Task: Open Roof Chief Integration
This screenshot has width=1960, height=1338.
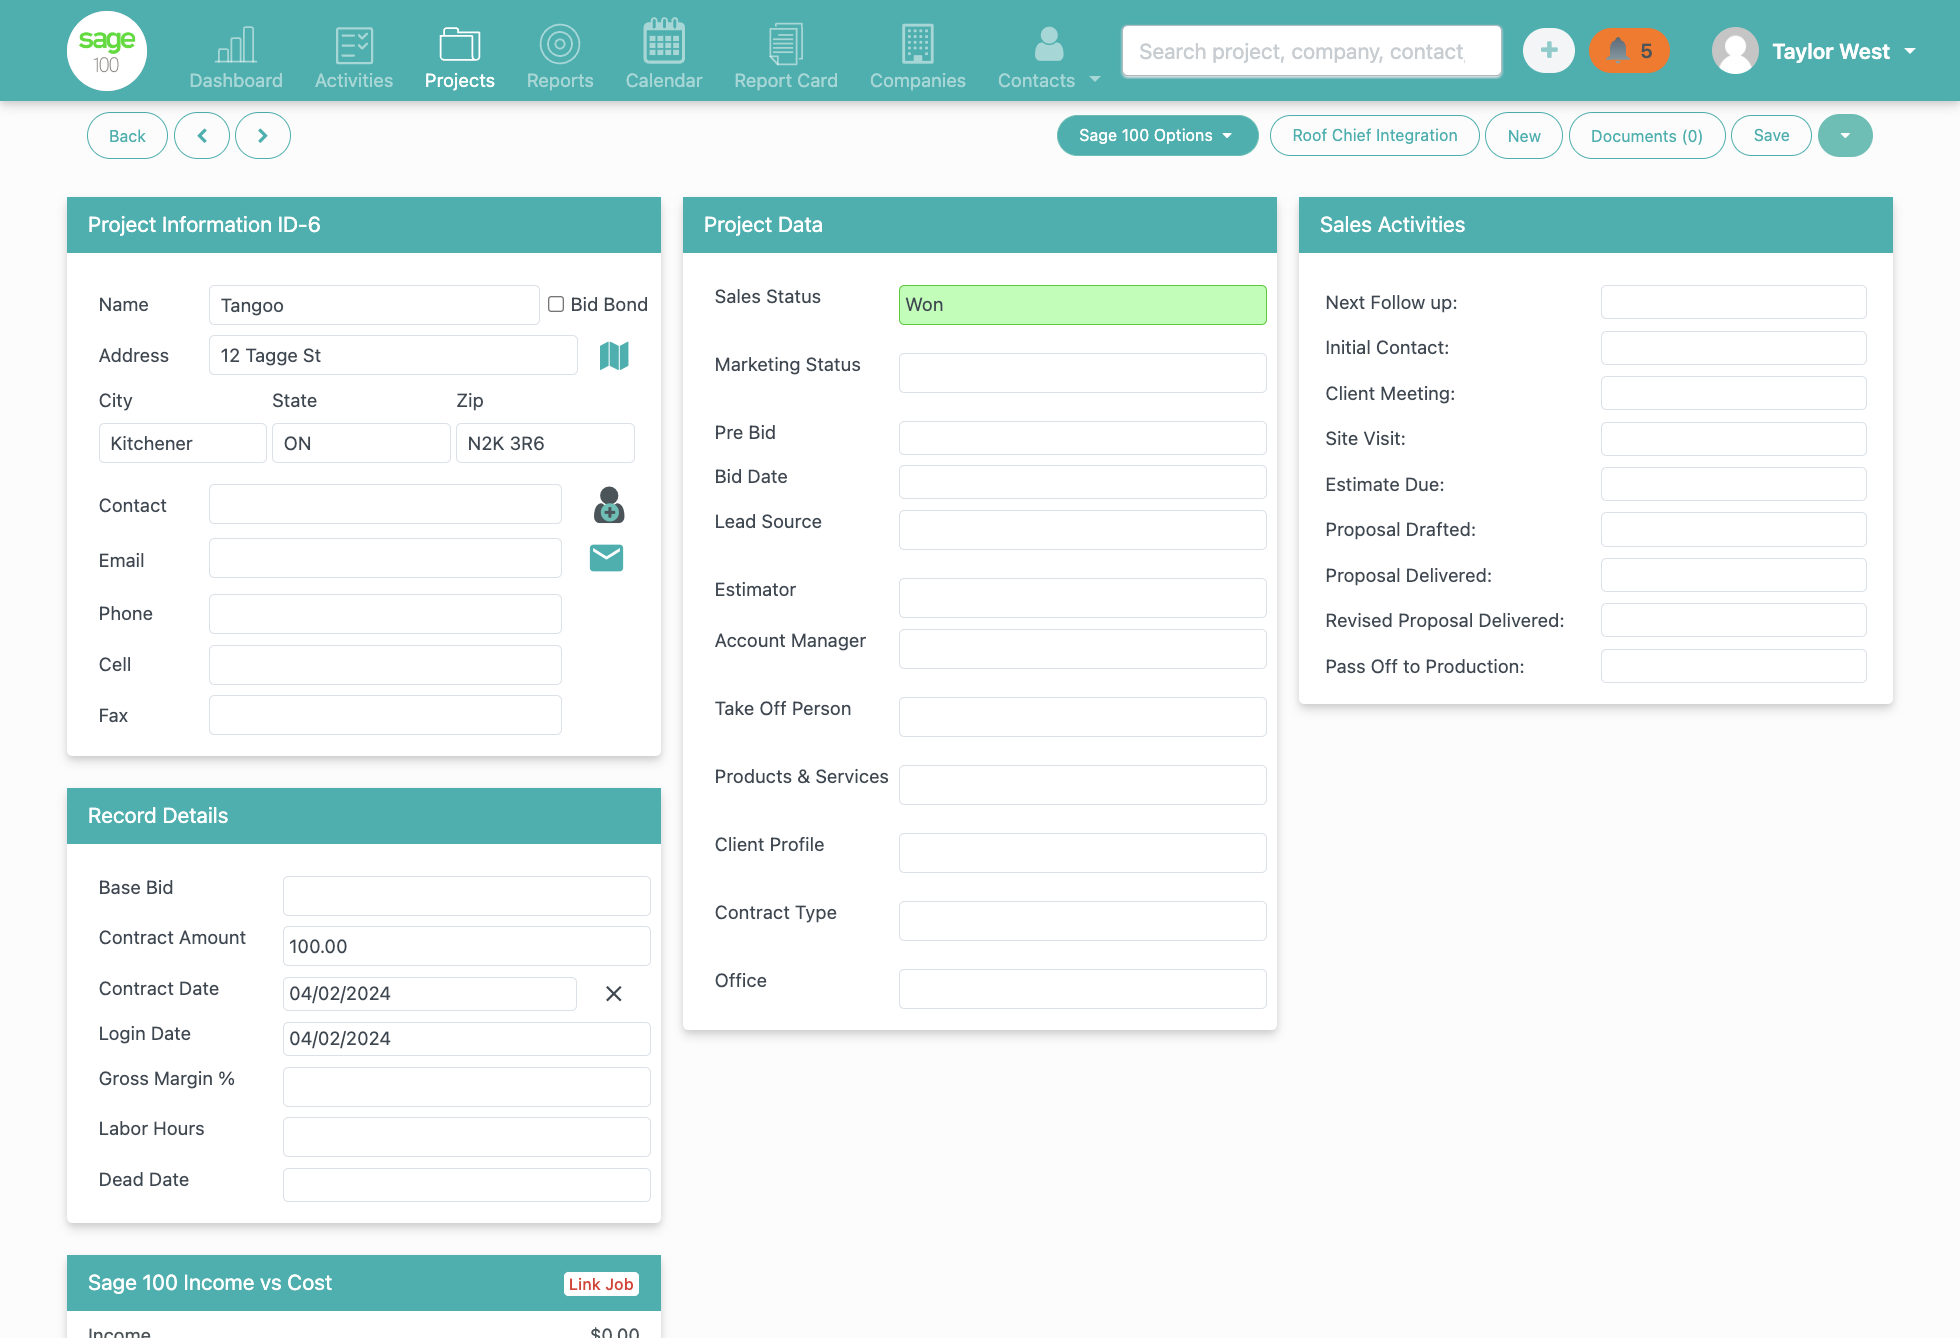Action: pos(1375,136)
